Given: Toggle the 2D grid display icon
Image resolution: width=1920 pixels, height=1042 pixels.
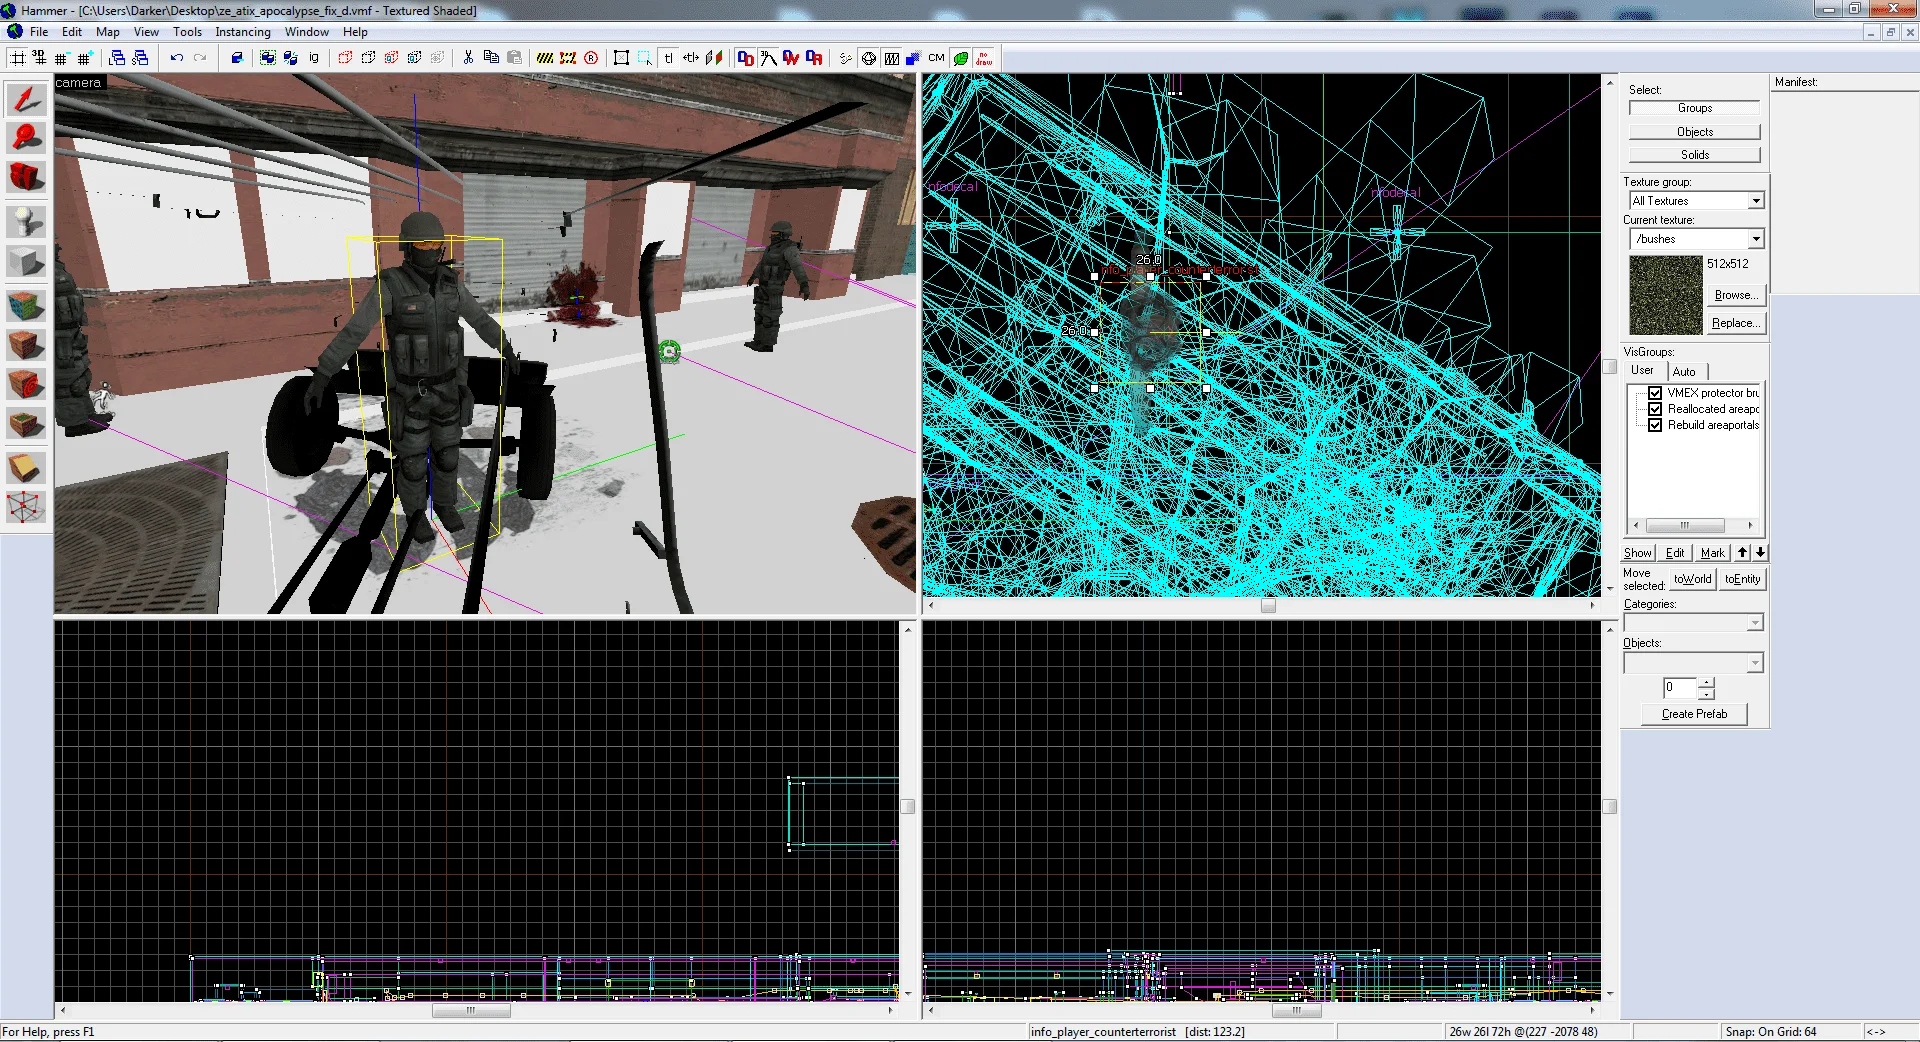Looking at the screenshot, I should (17, 58).
